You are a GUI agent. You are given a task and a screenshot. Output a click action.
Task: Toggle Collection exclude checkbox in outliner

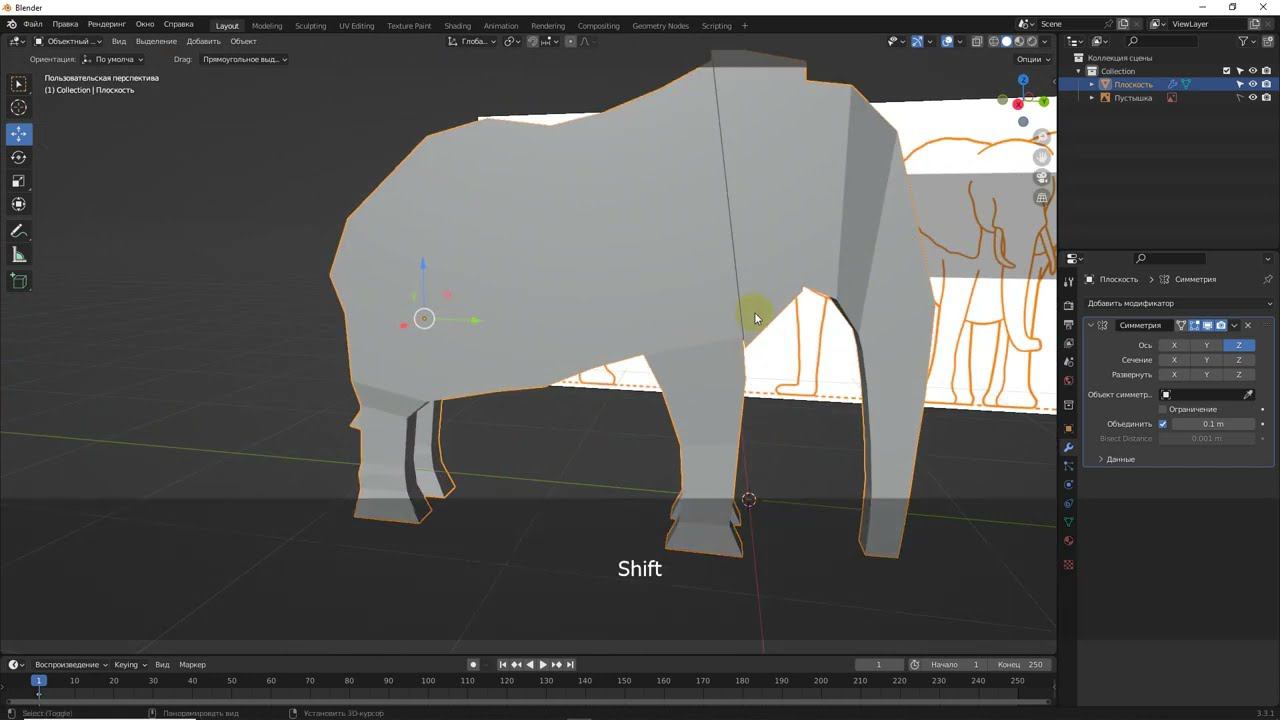tap(1227, 71)
